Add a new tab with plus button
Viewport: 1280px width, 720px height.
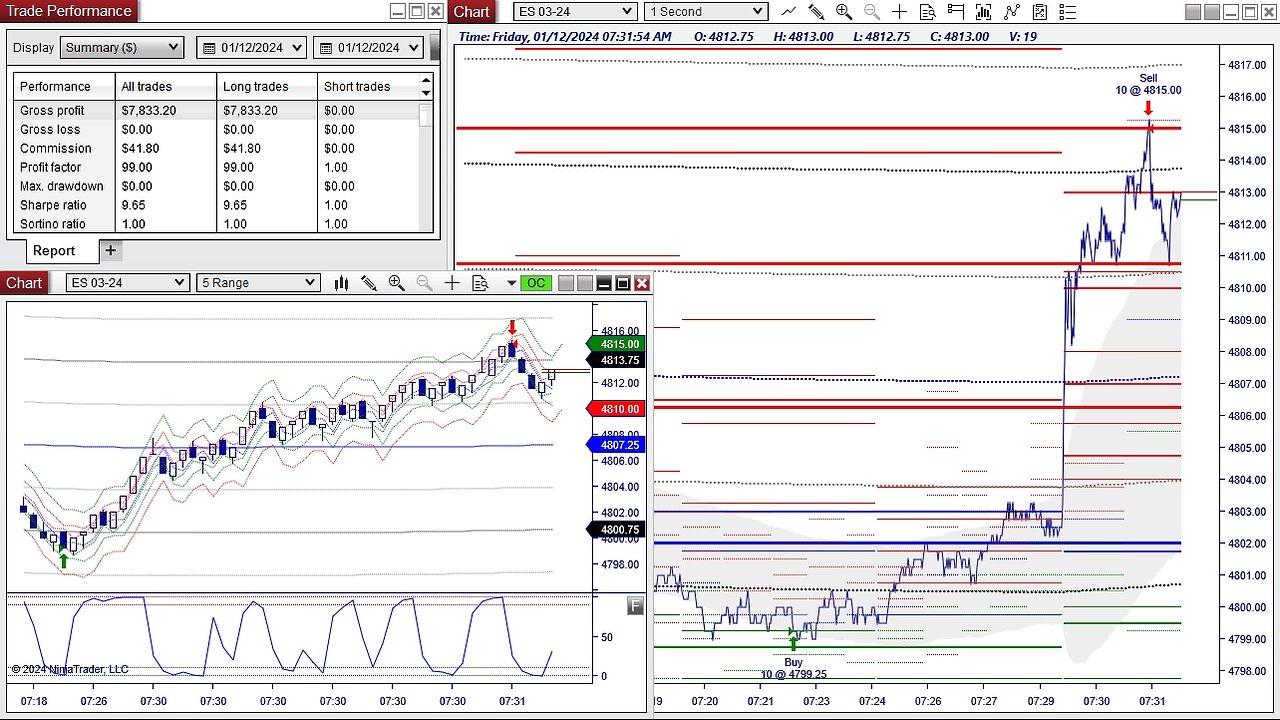(110, 250)
